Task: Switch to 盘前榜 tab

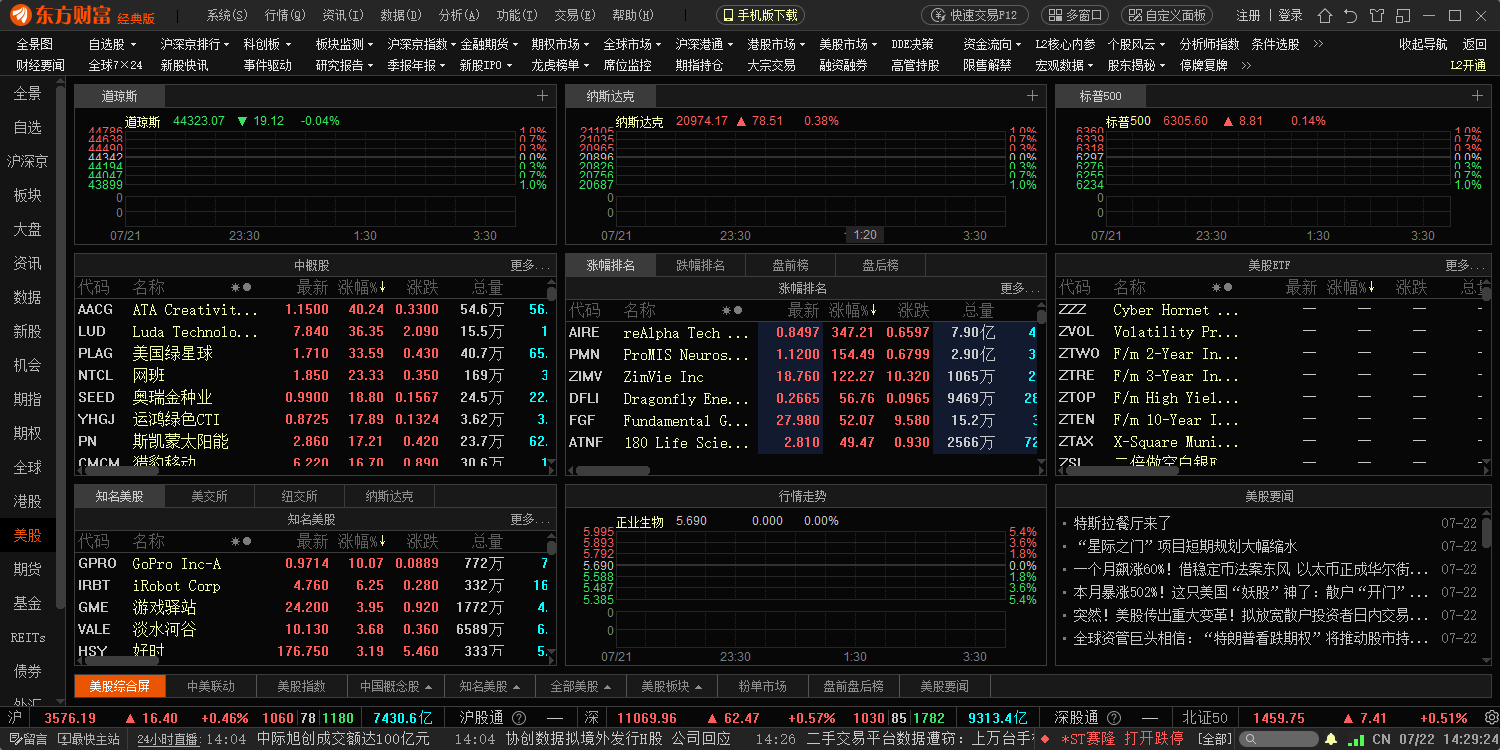Action: coord(791,265)
